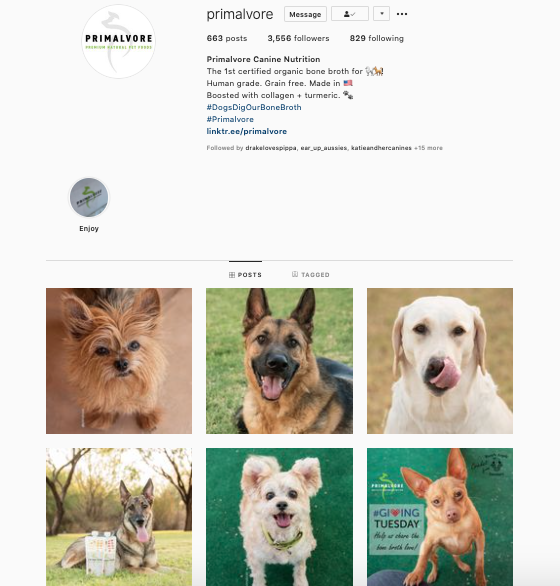The width and height of the screenshot is (560, 586).
Task: Open the drakelovespippa follower profile
Action: click(x=271, y=148)
